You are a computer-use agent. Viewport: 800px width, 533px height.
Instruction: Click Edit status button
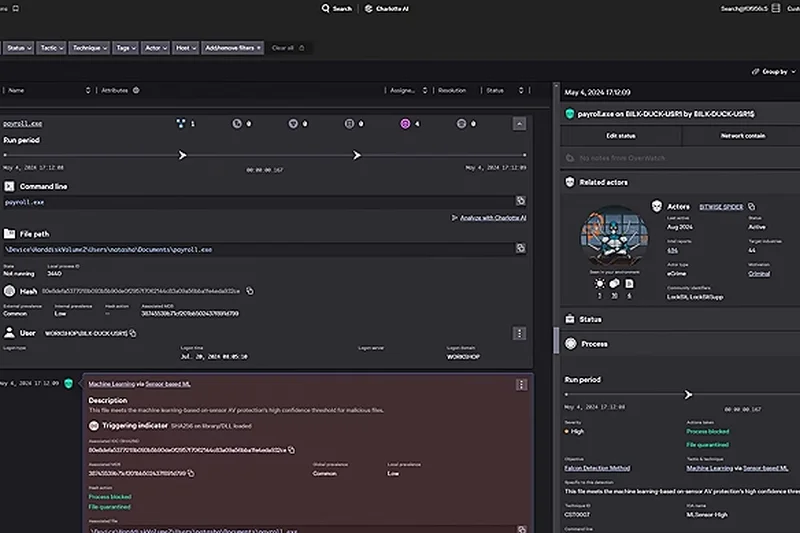click(620, 135)
